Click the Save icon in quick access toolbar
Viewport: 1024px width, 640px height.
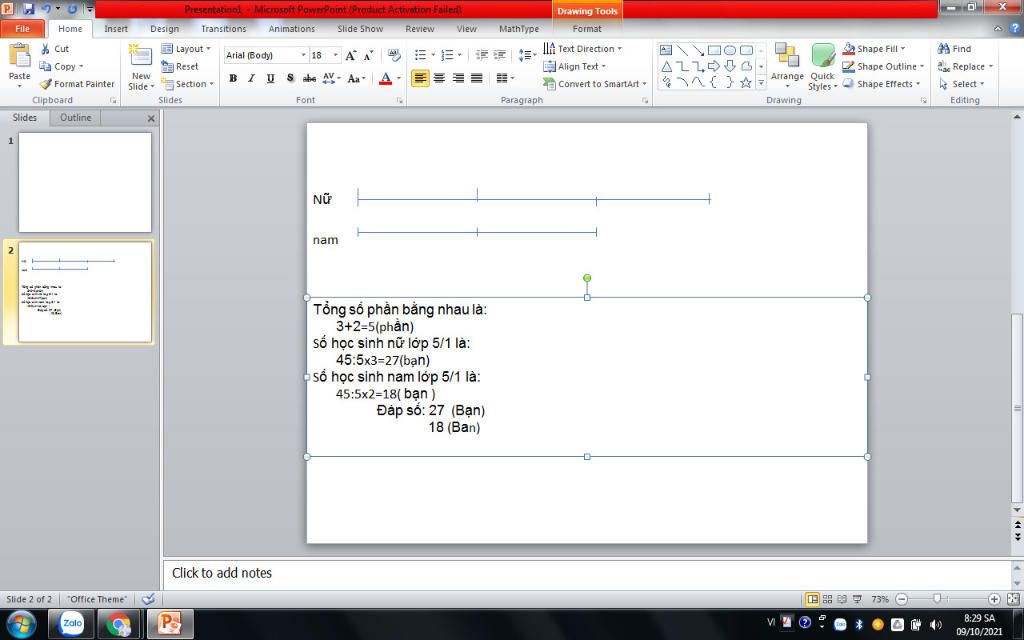click(28, 9)
